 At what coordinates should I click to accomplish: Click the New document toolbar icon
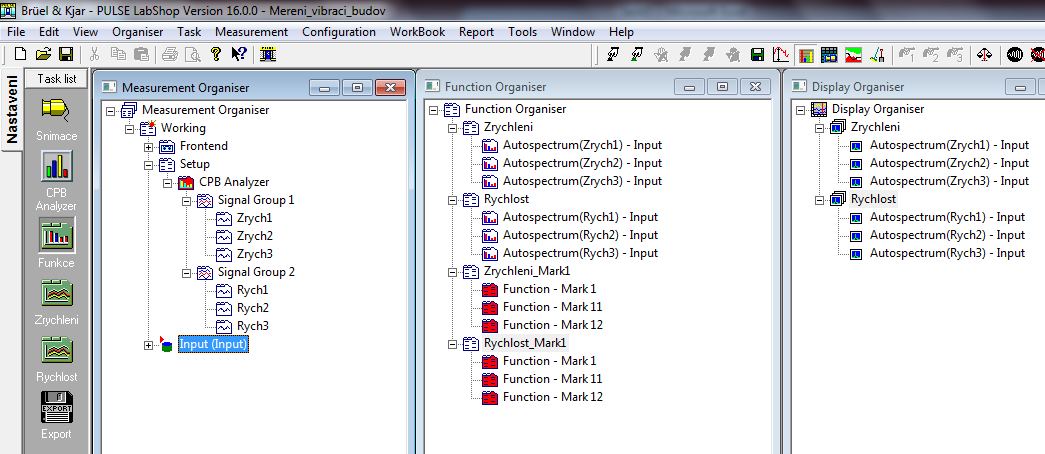coord(21,55)
